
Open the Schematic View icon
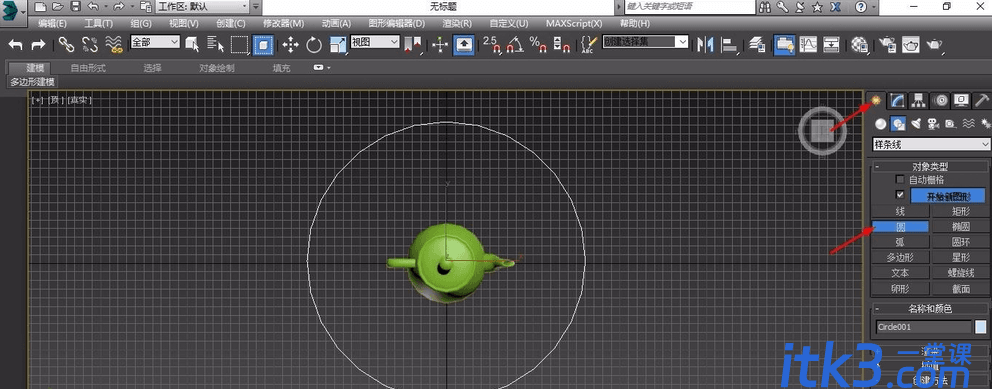pyautogui.click(x=831, y=44)
